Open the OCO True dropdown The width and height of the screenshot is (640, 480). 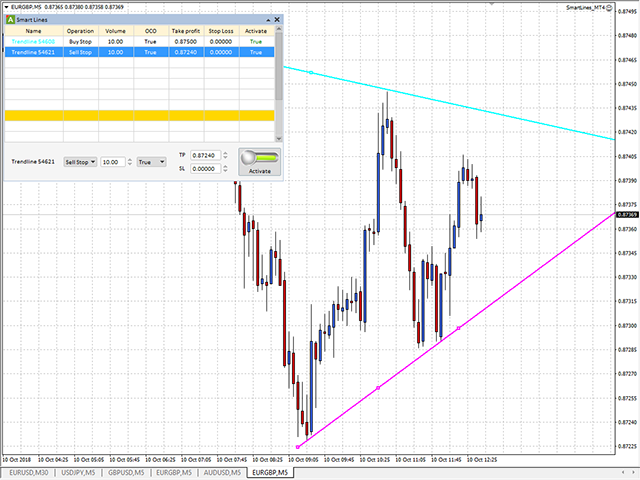[x=151, y=162]
